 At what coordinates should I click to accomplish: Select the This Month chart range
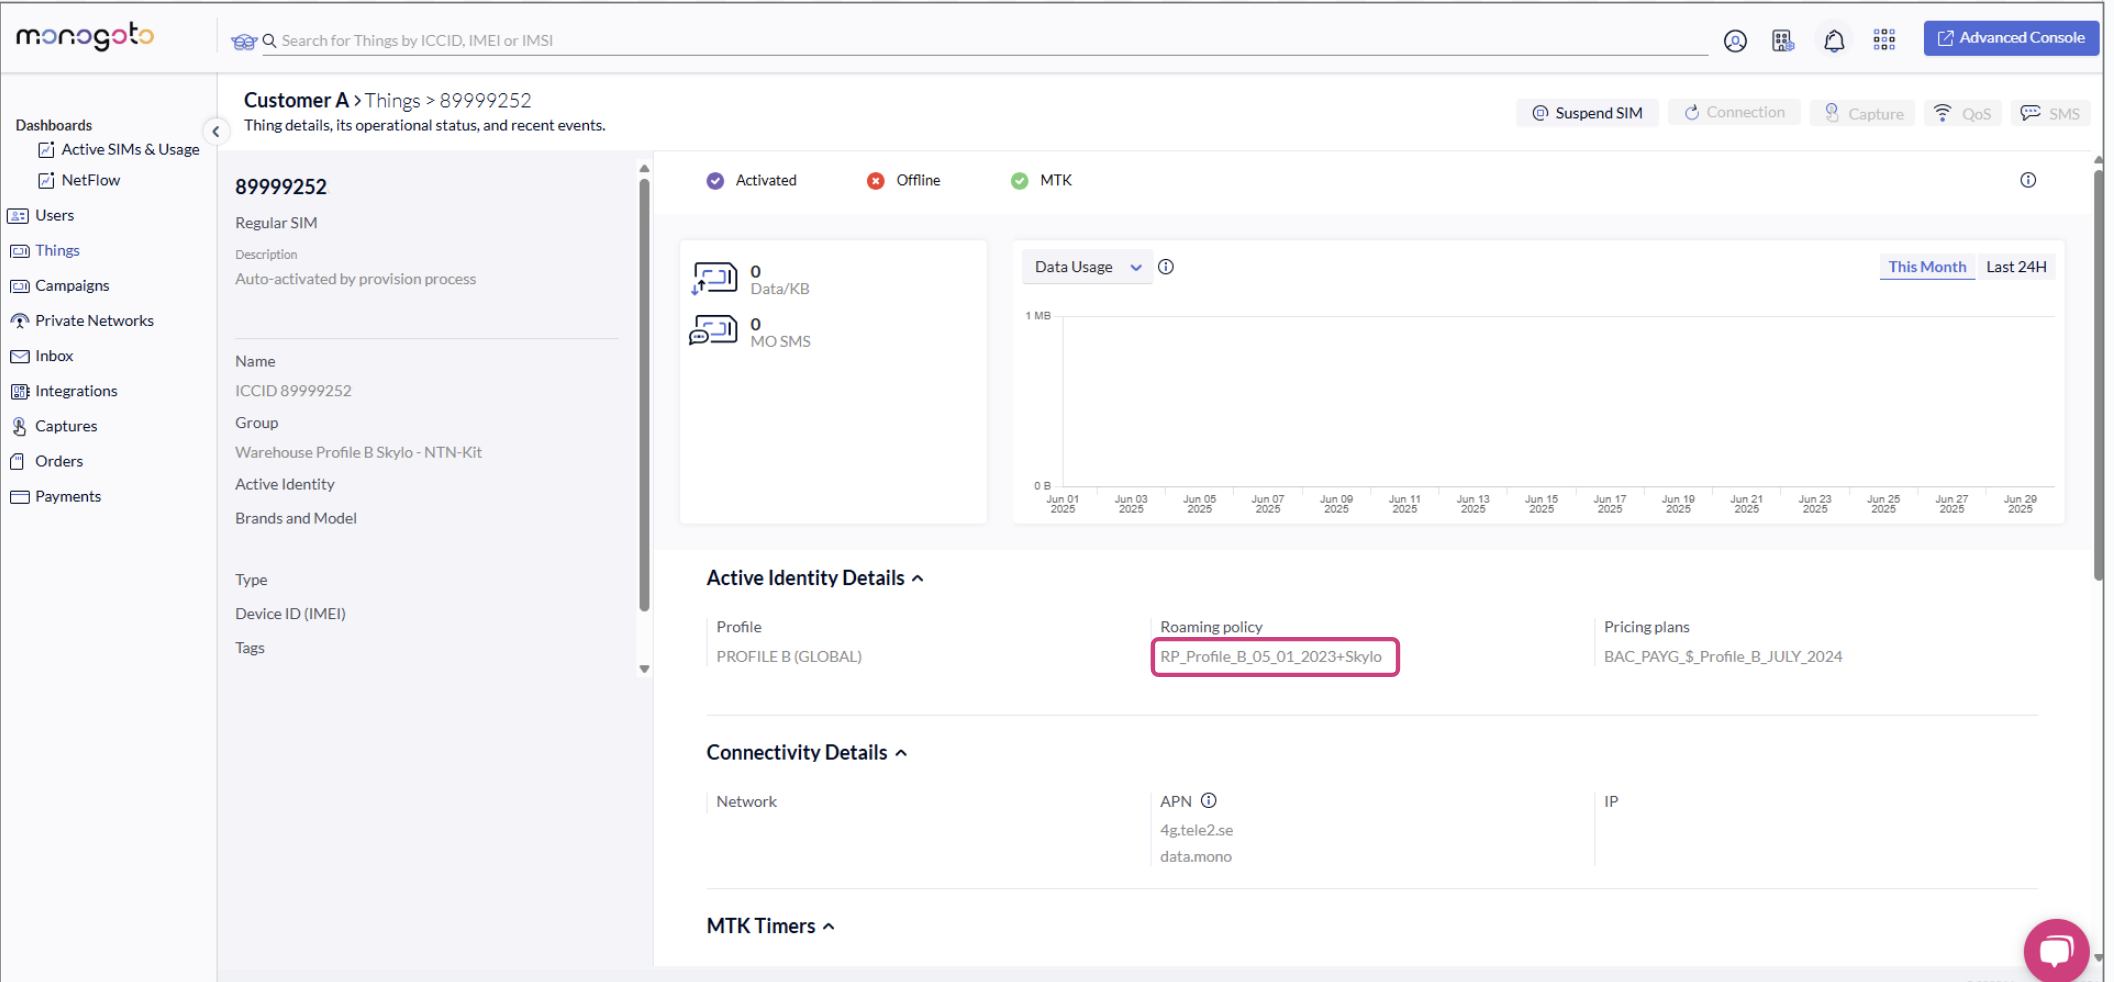pos(1926,267)
